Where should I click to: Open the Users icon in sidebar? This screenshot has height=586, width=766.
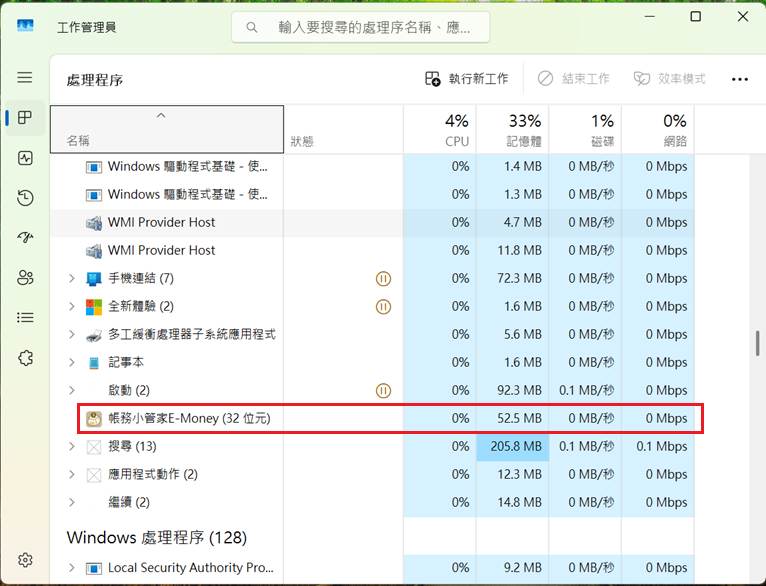(25, 278)
